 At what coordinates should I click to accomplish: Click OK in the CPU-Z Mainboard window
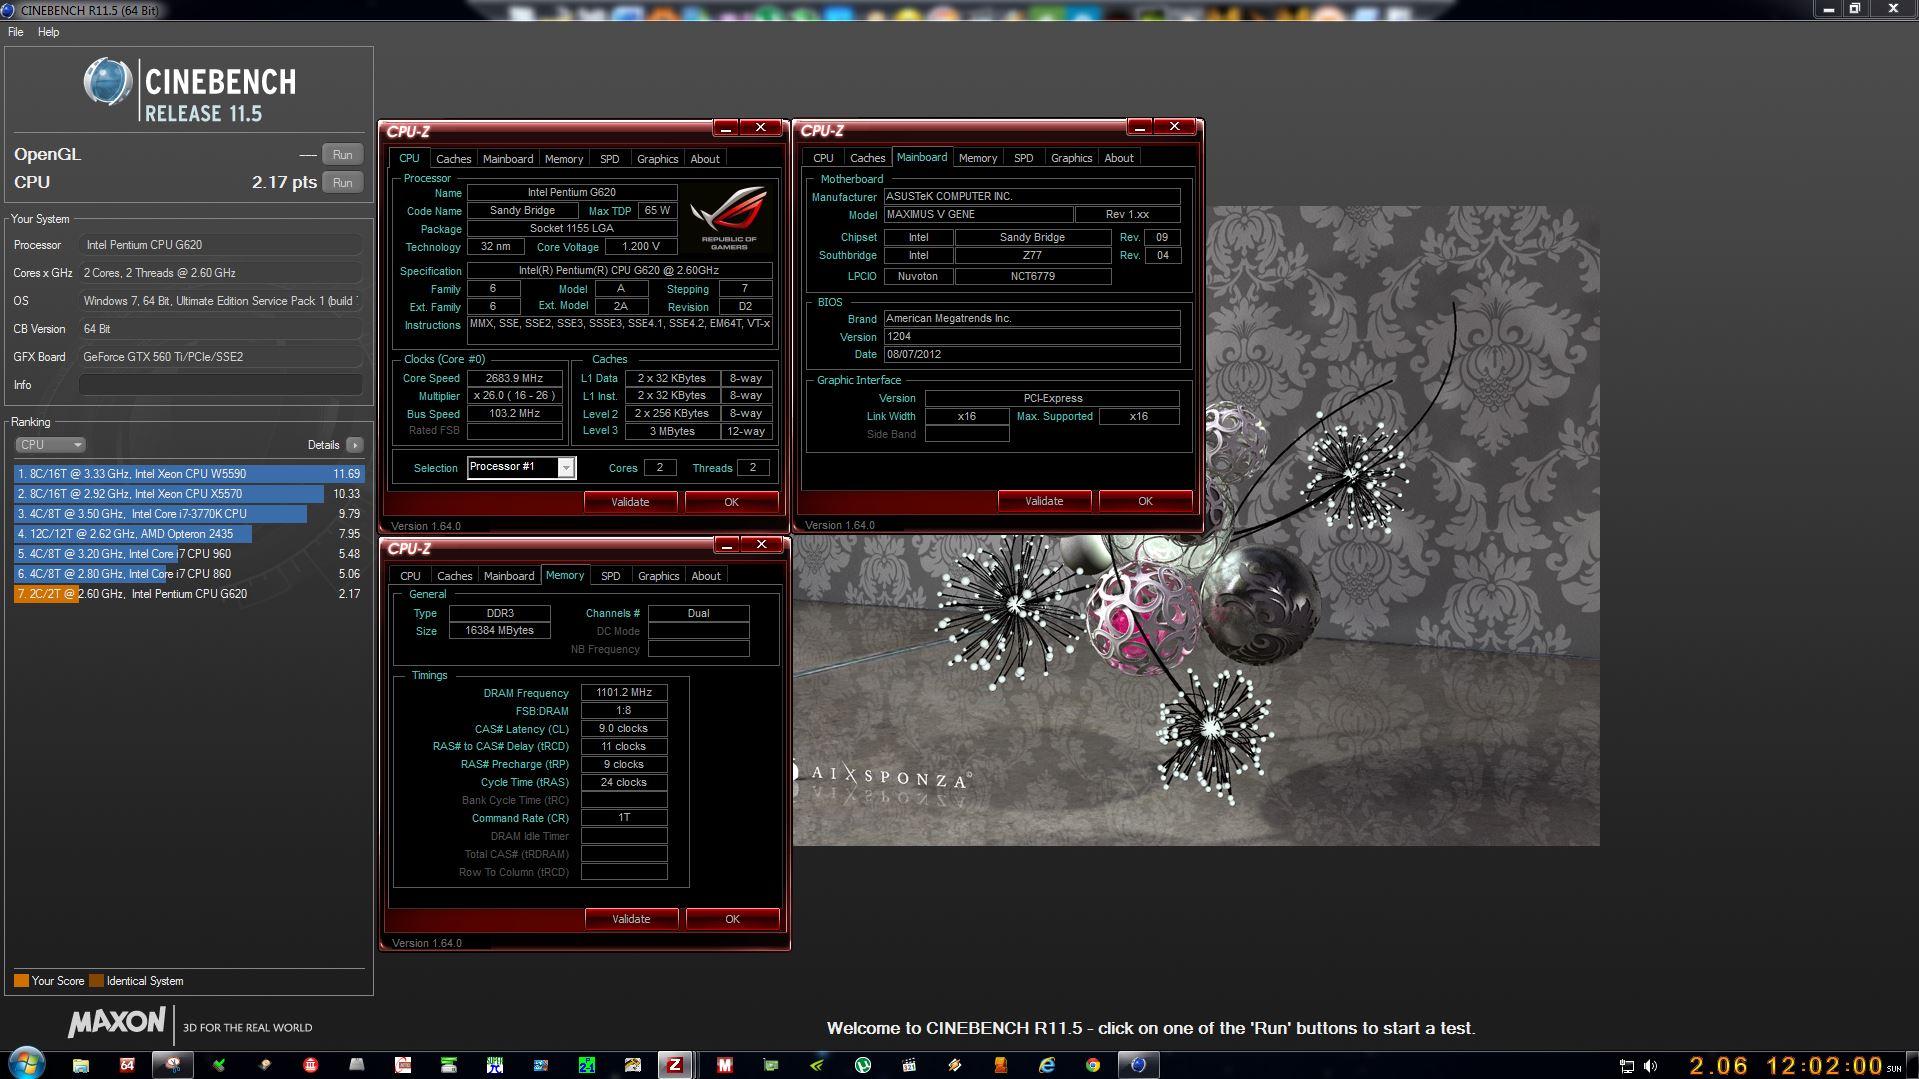[1145, 501]
